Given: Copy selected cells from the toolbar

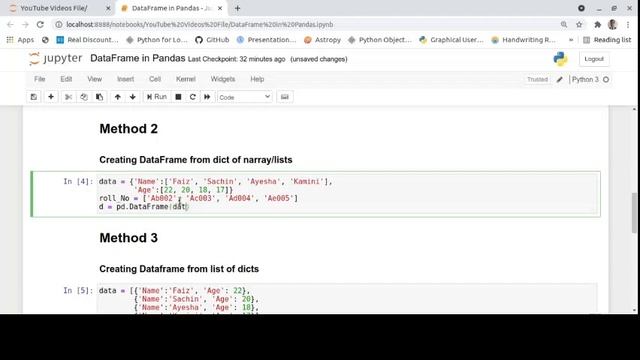Looking at the screenshot, I should [x=84, y=97].
